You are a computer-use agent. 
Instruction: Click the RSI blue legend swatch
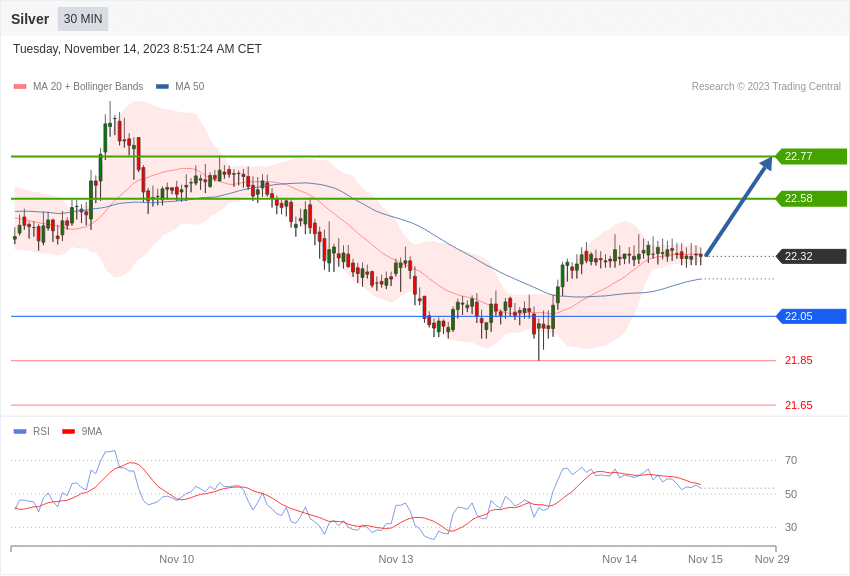tap(20, 432)
